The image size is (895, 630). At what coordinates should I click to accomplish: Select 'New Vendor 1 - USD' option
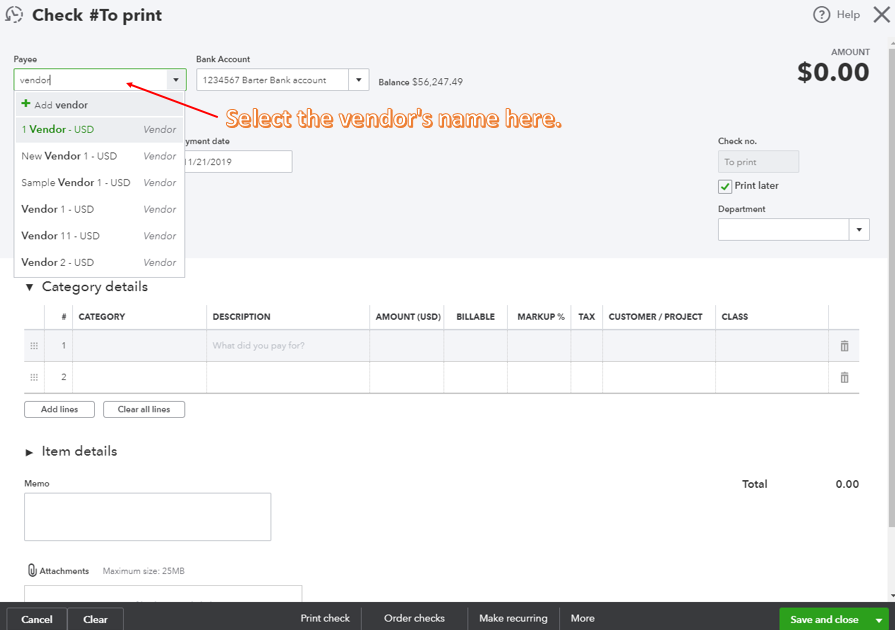pyautogui.click(x=99, y=156)
